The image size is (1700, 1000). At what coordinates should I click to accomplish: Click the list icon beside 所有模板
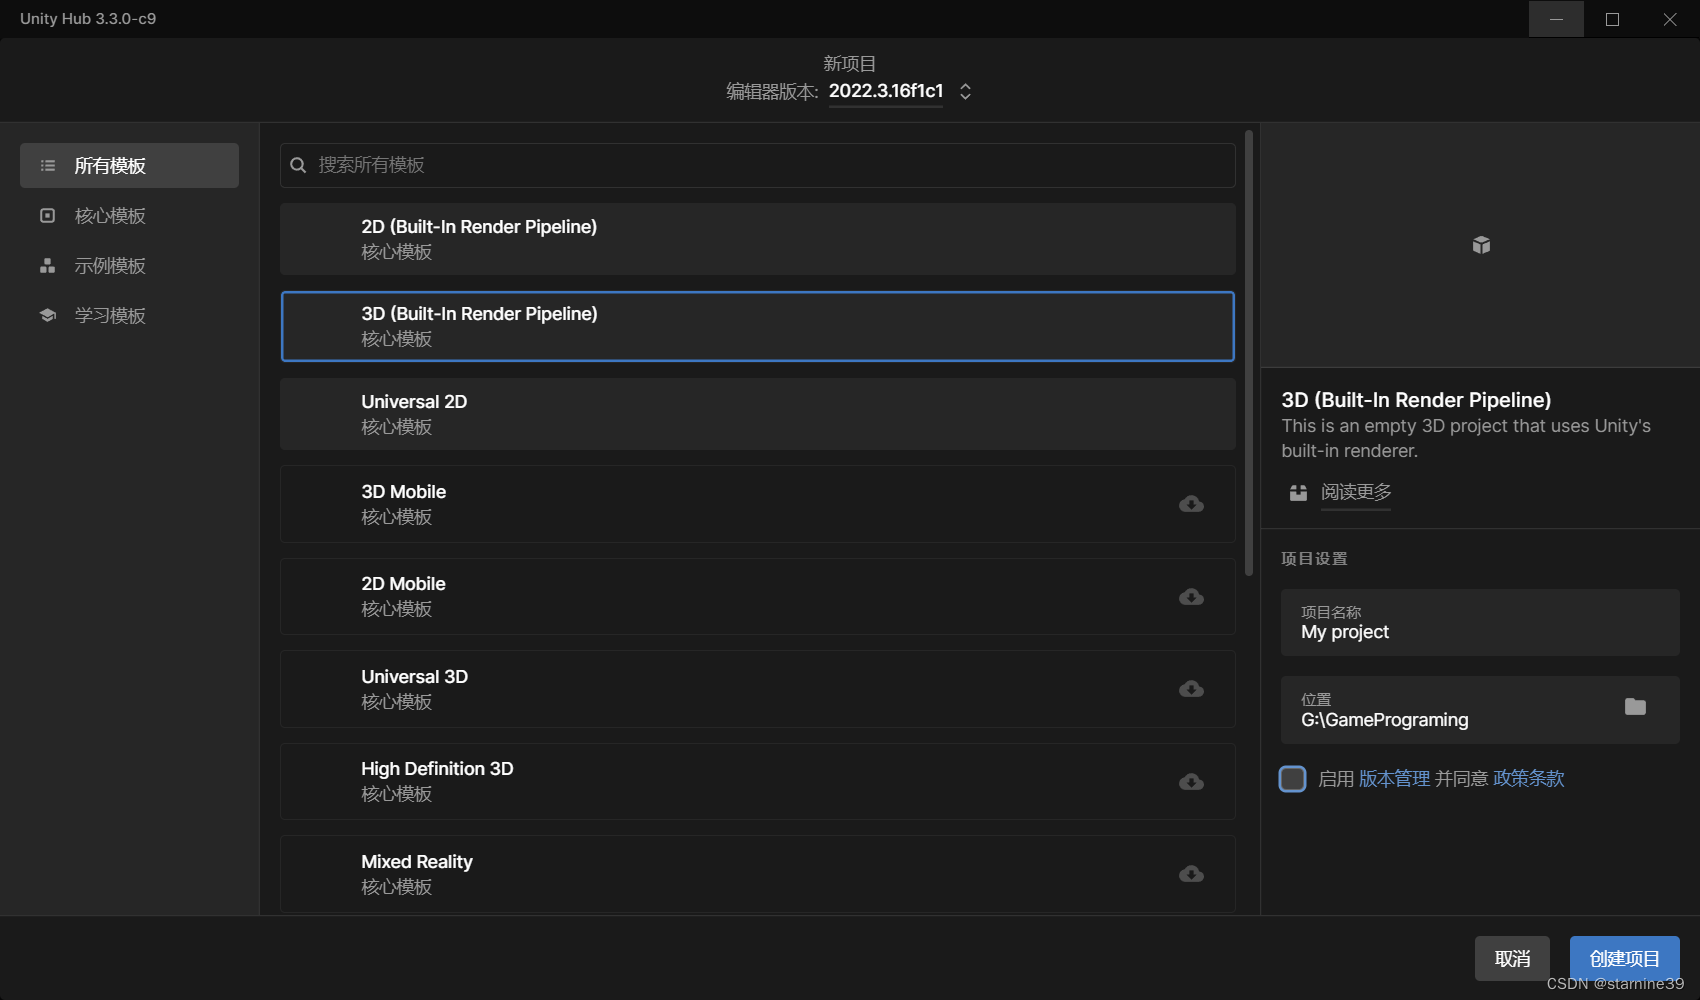tap(47, 165)
